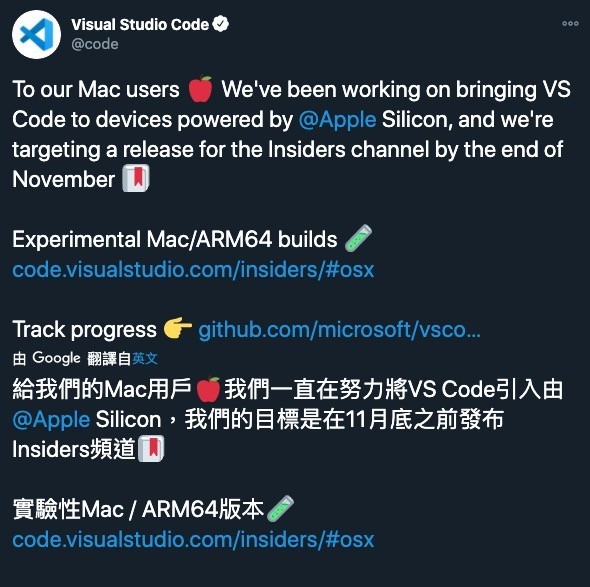This screenshot has height=587, width=590.
Task: Click the verified badge next to account name
Action: coord(220,24)
